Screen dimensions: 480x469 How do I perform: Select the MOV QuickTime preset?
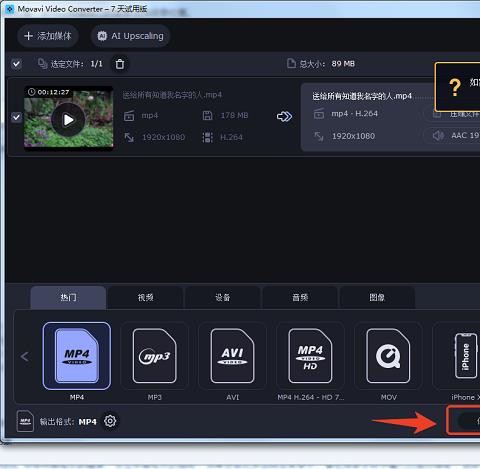point(388,356)
